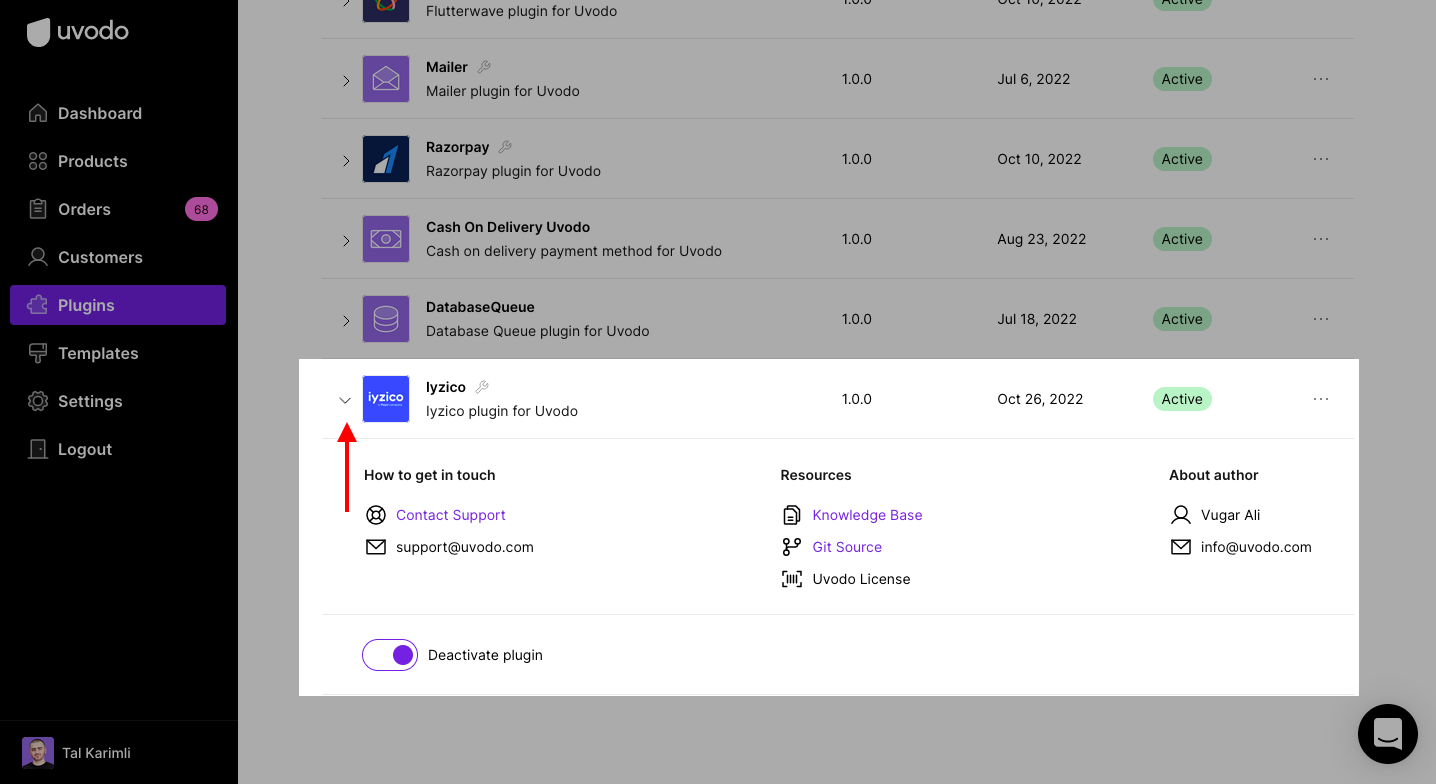Click the Razorpay plugin logo
Image resolution: width=1436 pixels, height=784 pixels.
click(x=386, y=159)
